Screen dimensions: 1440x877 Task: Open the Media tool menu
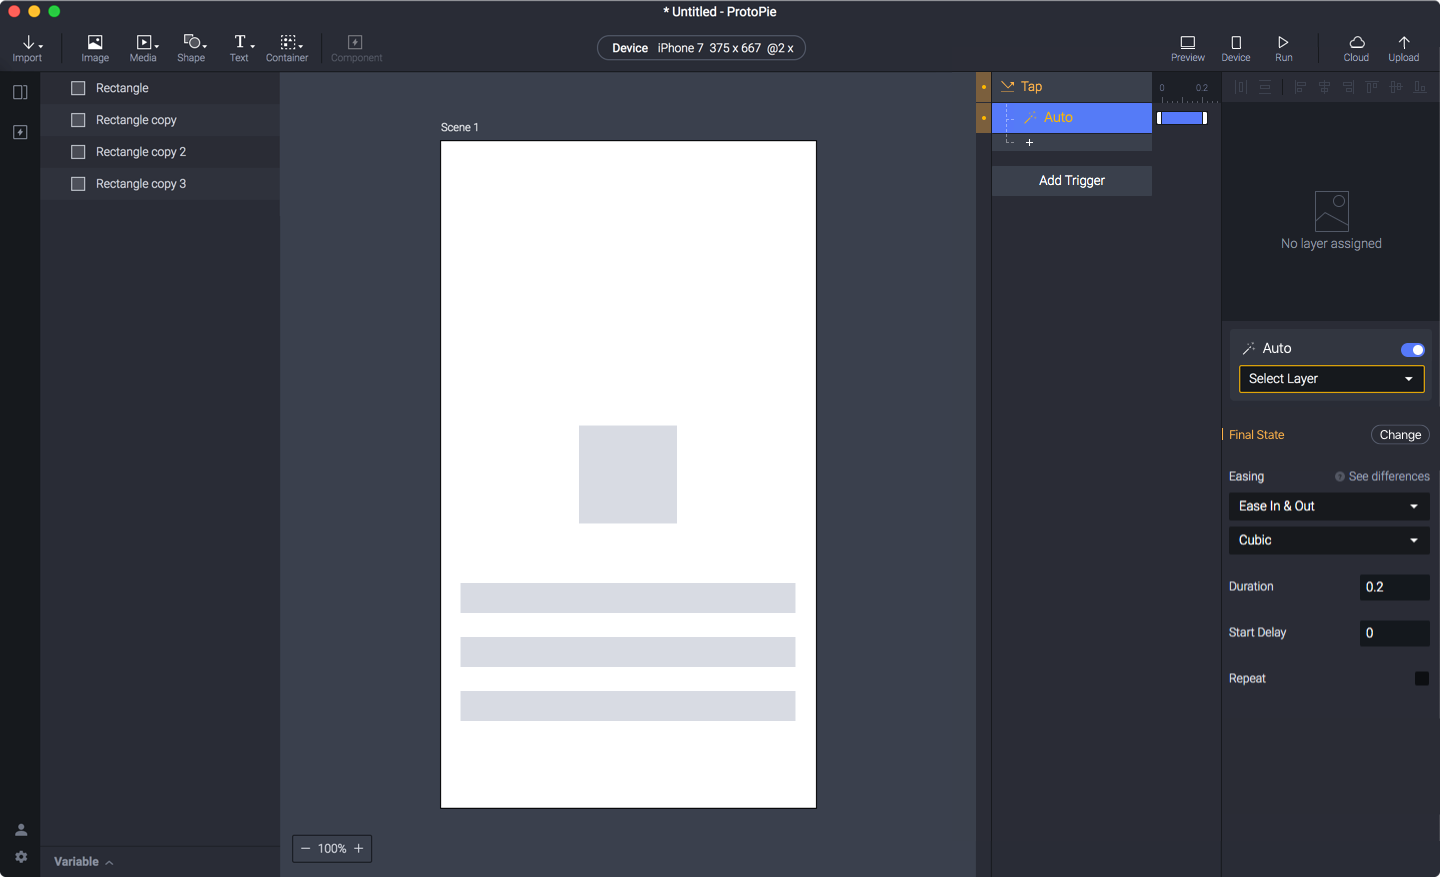pos(144,47)
